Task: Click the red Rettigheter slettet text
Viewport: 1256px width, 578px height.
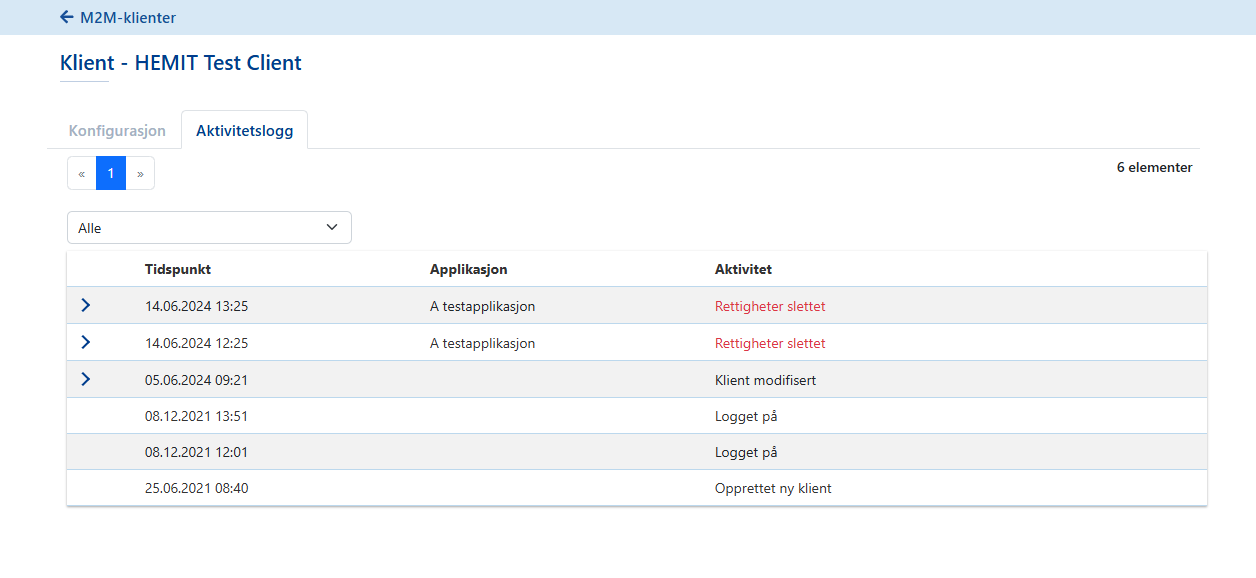Action: 770,306
